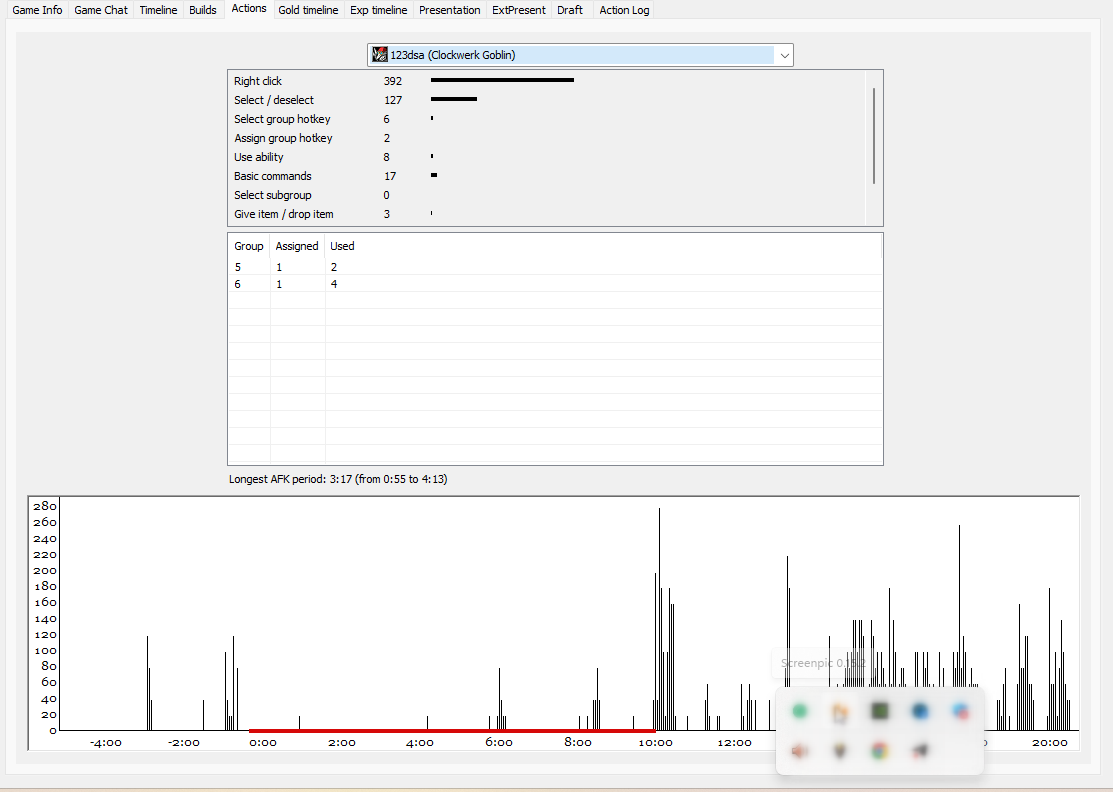1113x792 pixels.
Task: Open the Action Log tab
Action: click(x=624, y=10)
